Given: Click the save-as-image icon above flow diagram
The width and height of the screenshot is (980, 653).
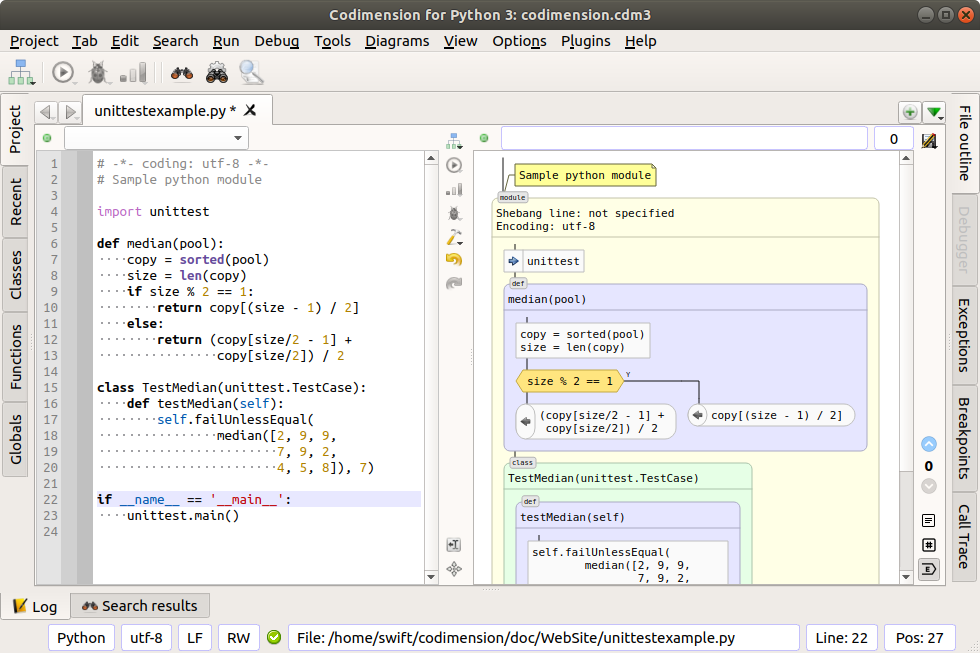Looking at the screenshot, I should pos(929,139).
